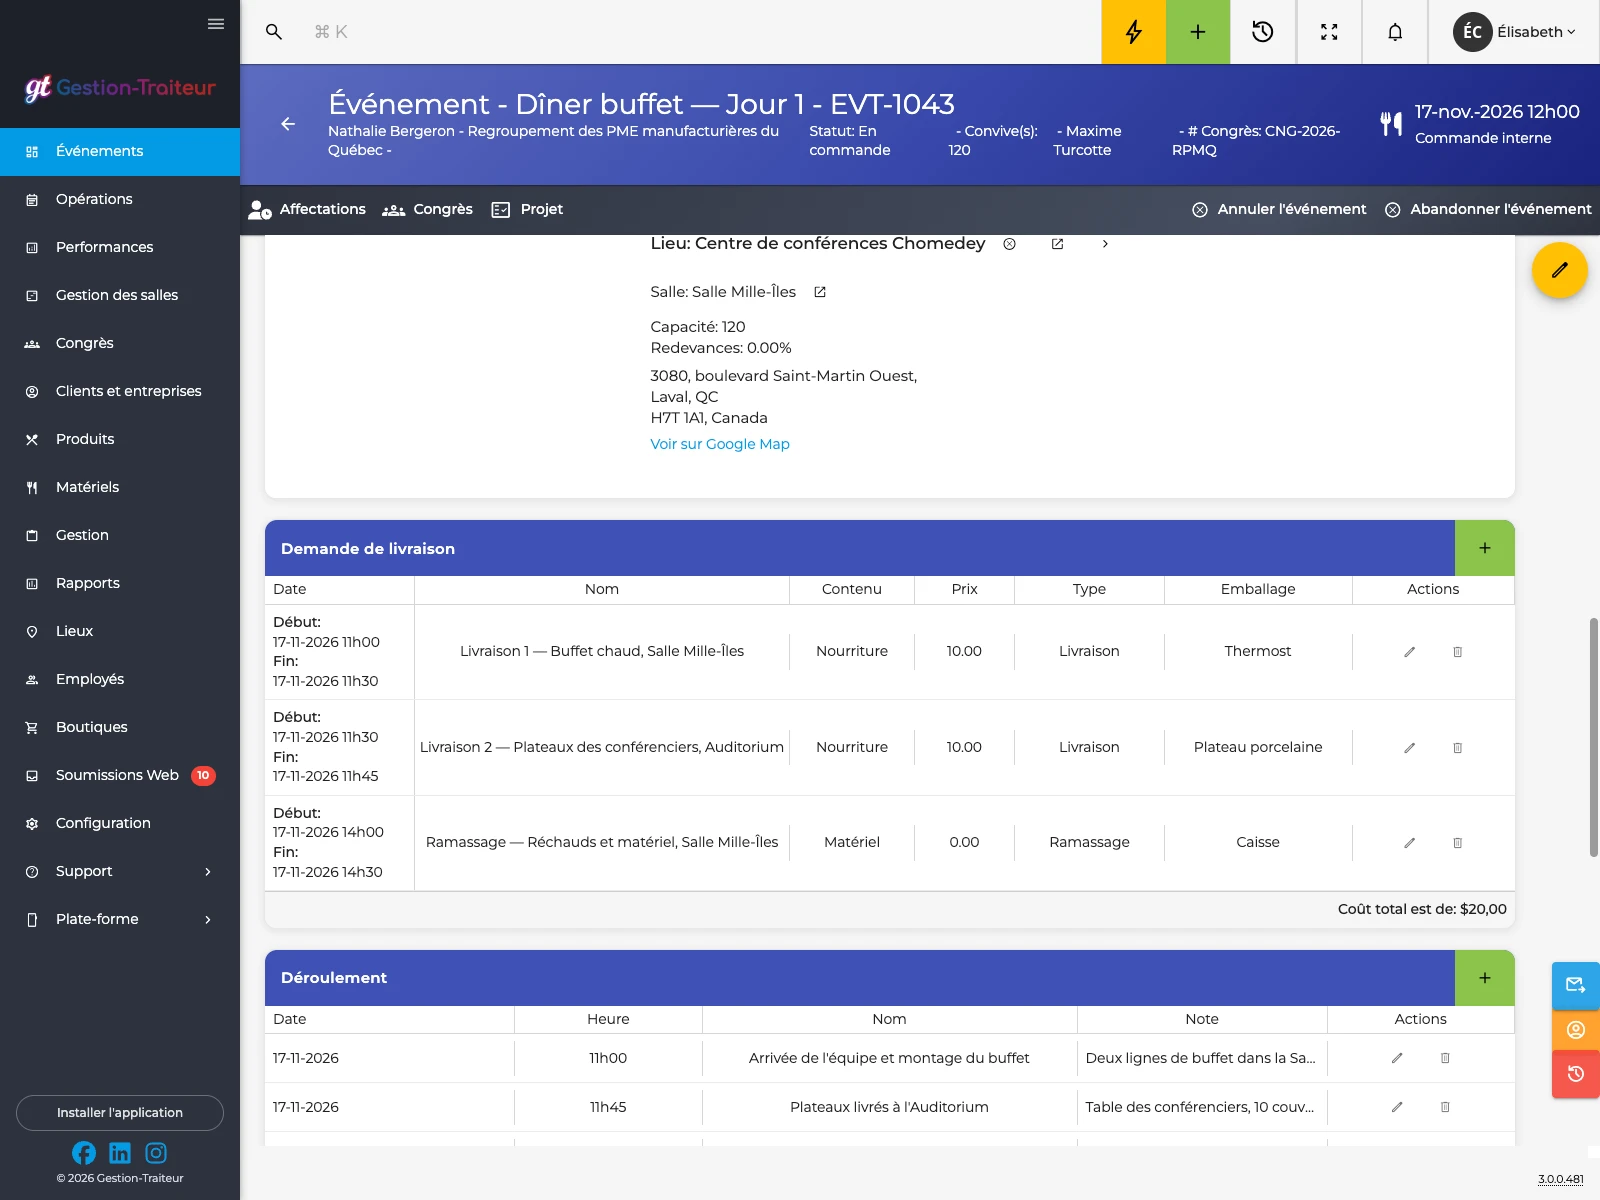Add a new Déroulement entry
1600x1200 pixels.
(1485, 978)
